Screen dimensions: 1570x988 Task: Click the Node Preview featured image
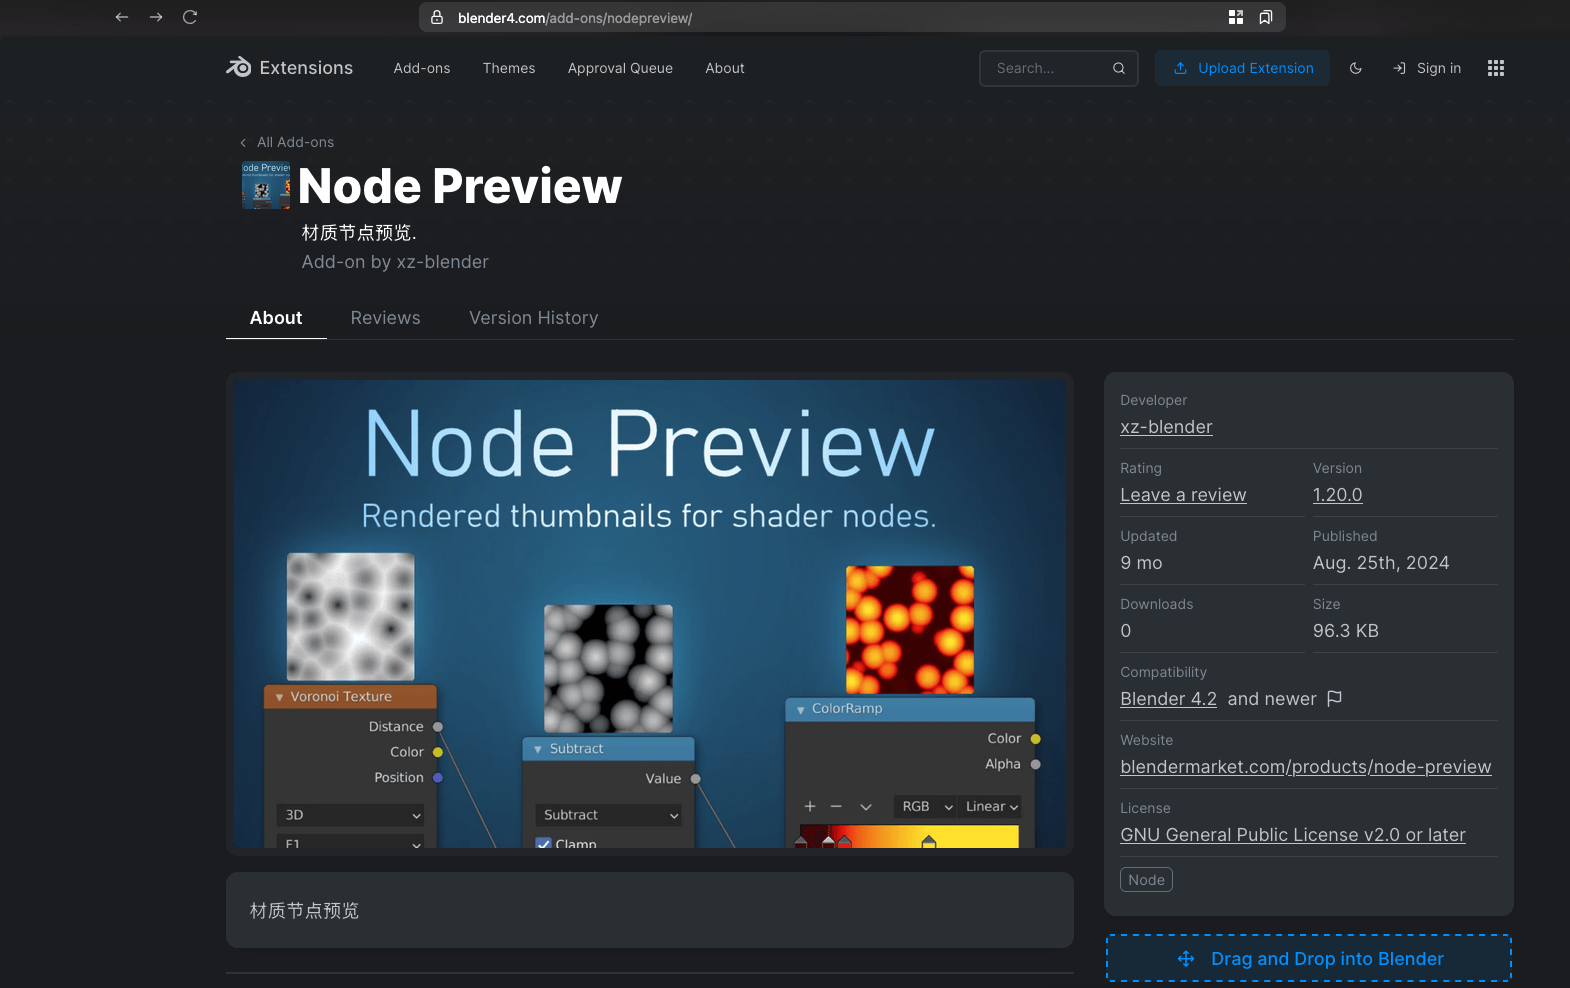pos(650,614)
